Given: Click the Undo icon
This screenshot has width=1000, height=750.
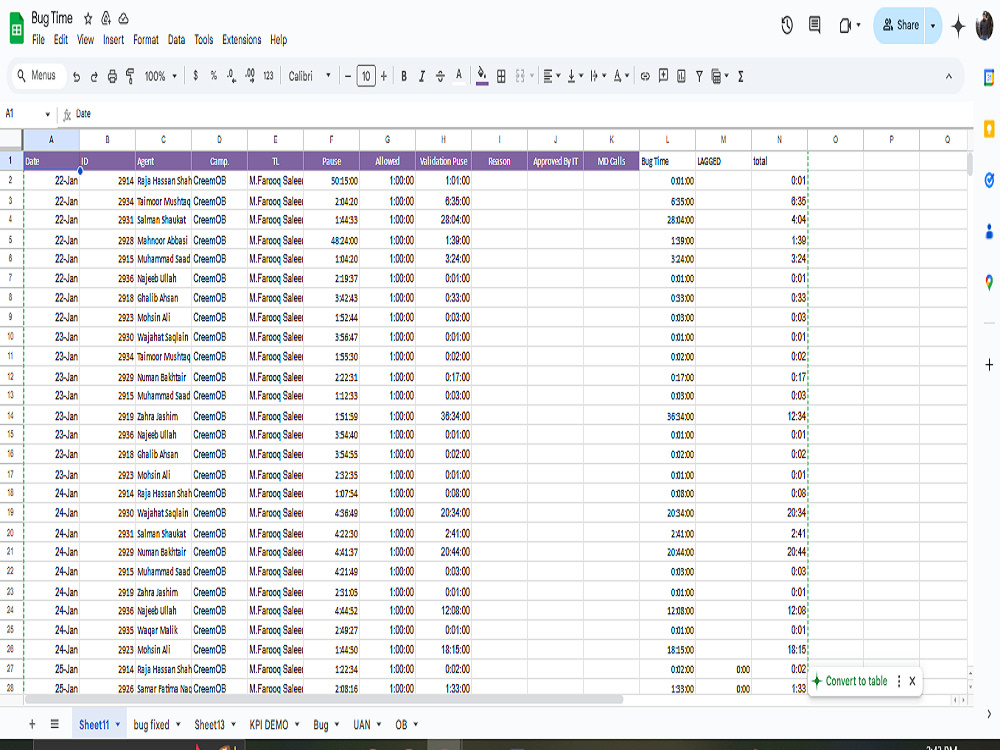Looking at the screenshot, I should click(77, 77).
